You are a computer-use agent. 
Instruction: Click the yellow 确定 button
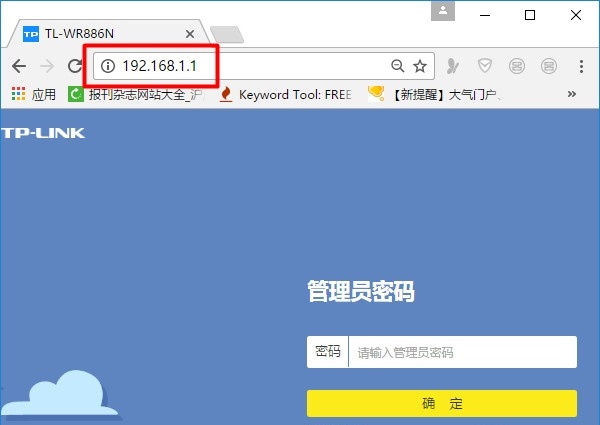[x=442, y=404]
